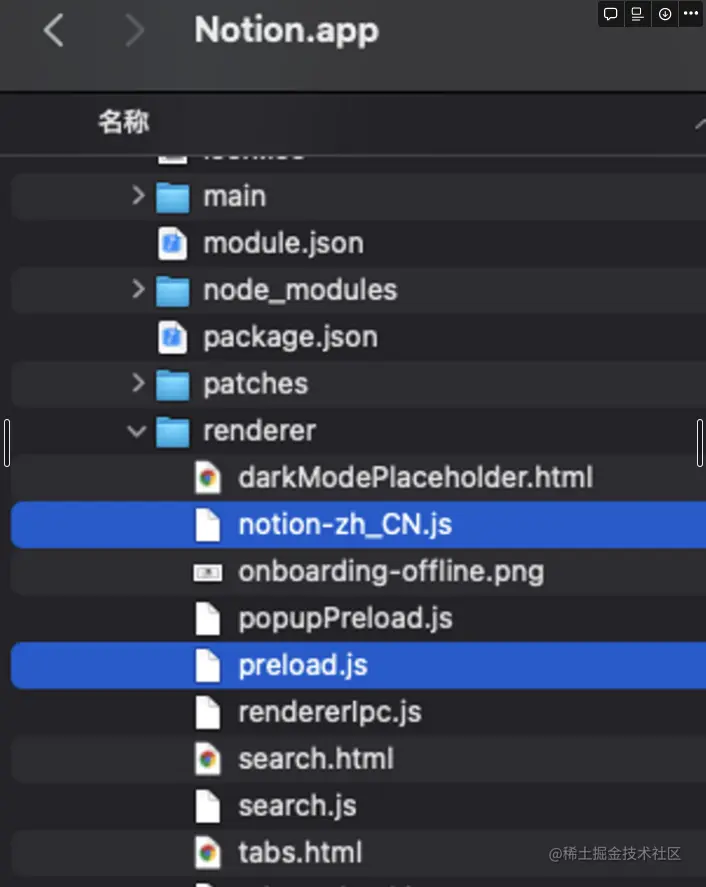706x887 pixels.
Task: Collapse the renderer folder chevron
Action: (x=137, y=432)
